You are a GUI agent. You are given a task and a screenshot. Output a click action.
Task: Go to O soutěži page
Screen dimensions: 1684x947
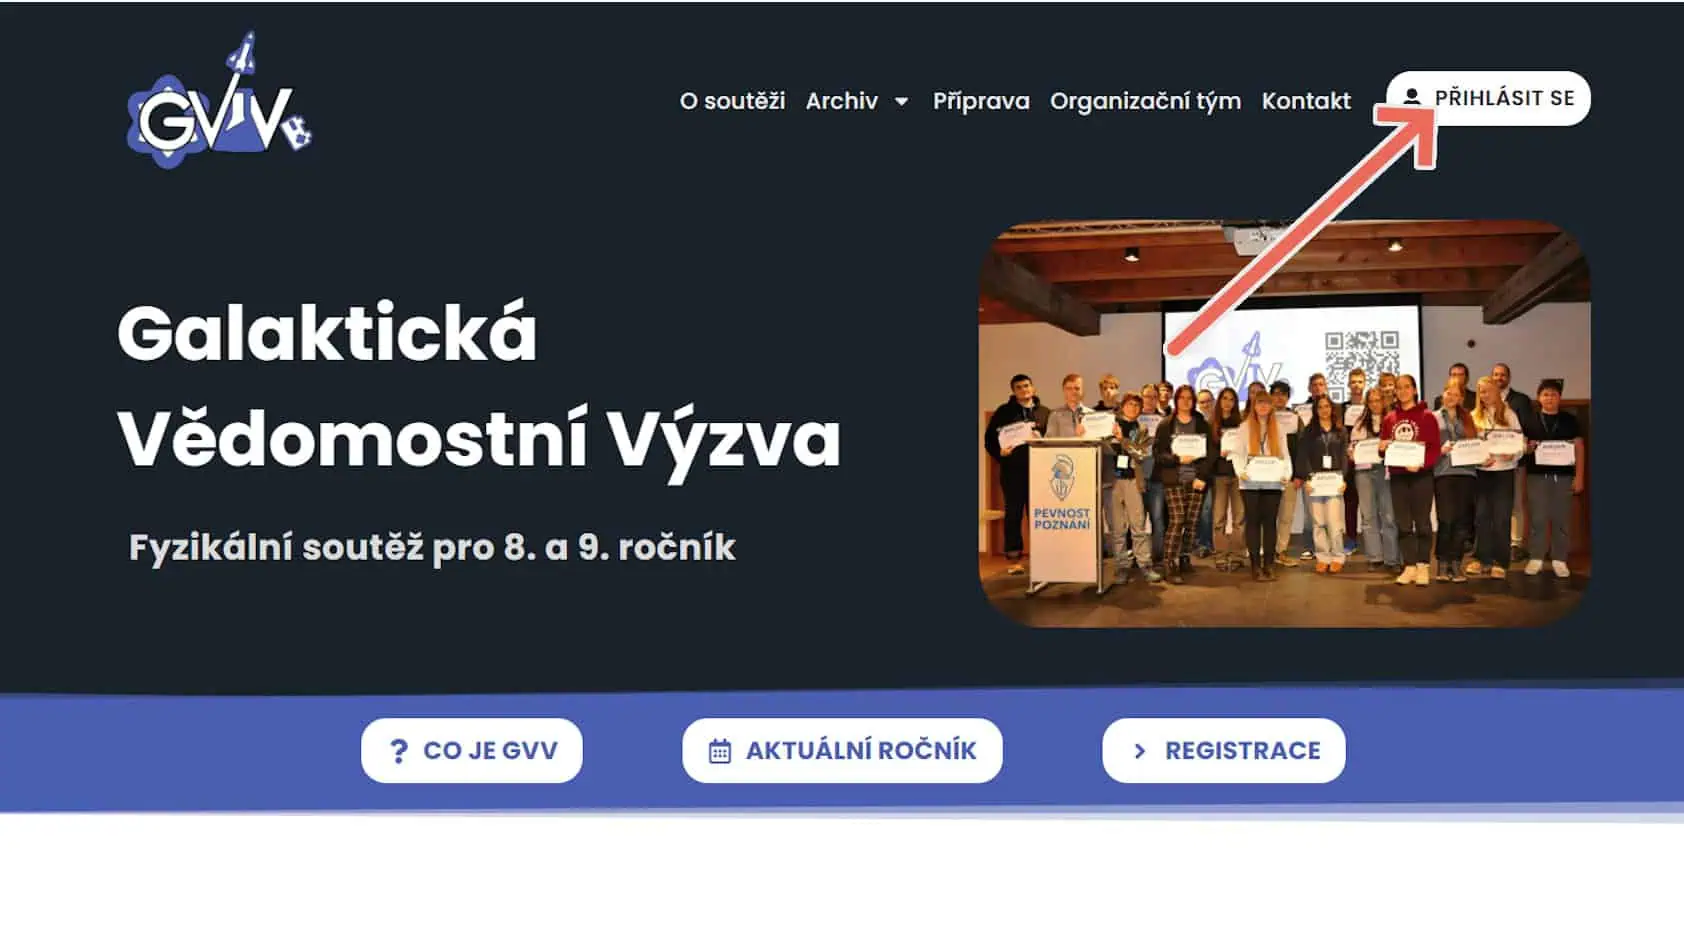point(732,101)
